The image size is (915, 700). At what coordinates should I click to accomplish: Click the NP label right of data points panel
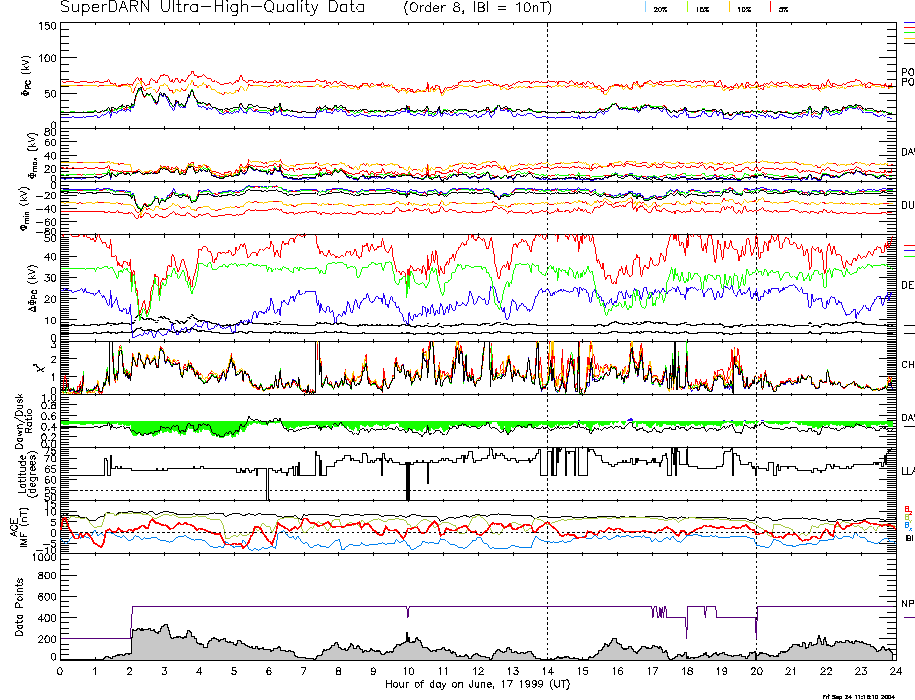907,606
